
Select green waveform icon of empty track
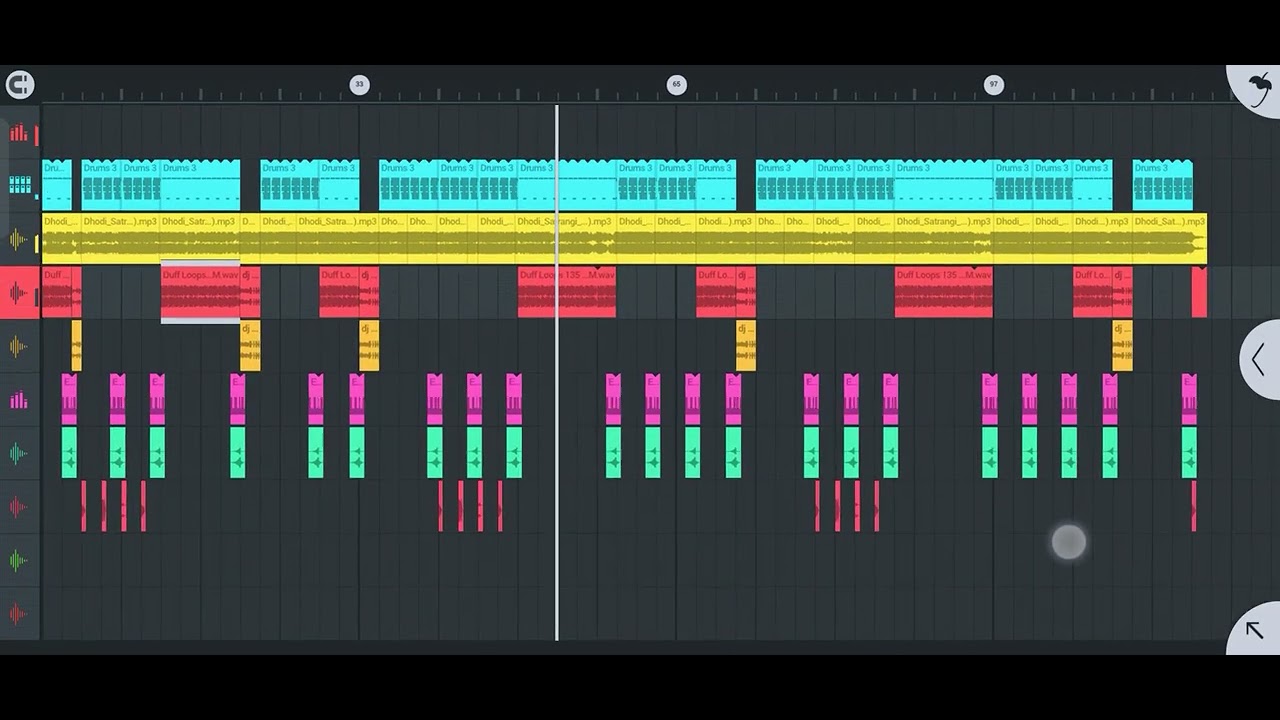(x=19, y=561)
